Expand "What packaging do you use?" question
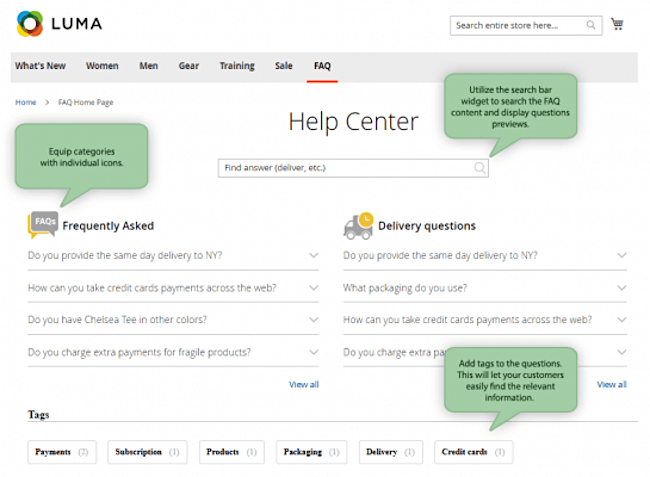650x477 pixels. pyautogui.click(x=621, y=288)
